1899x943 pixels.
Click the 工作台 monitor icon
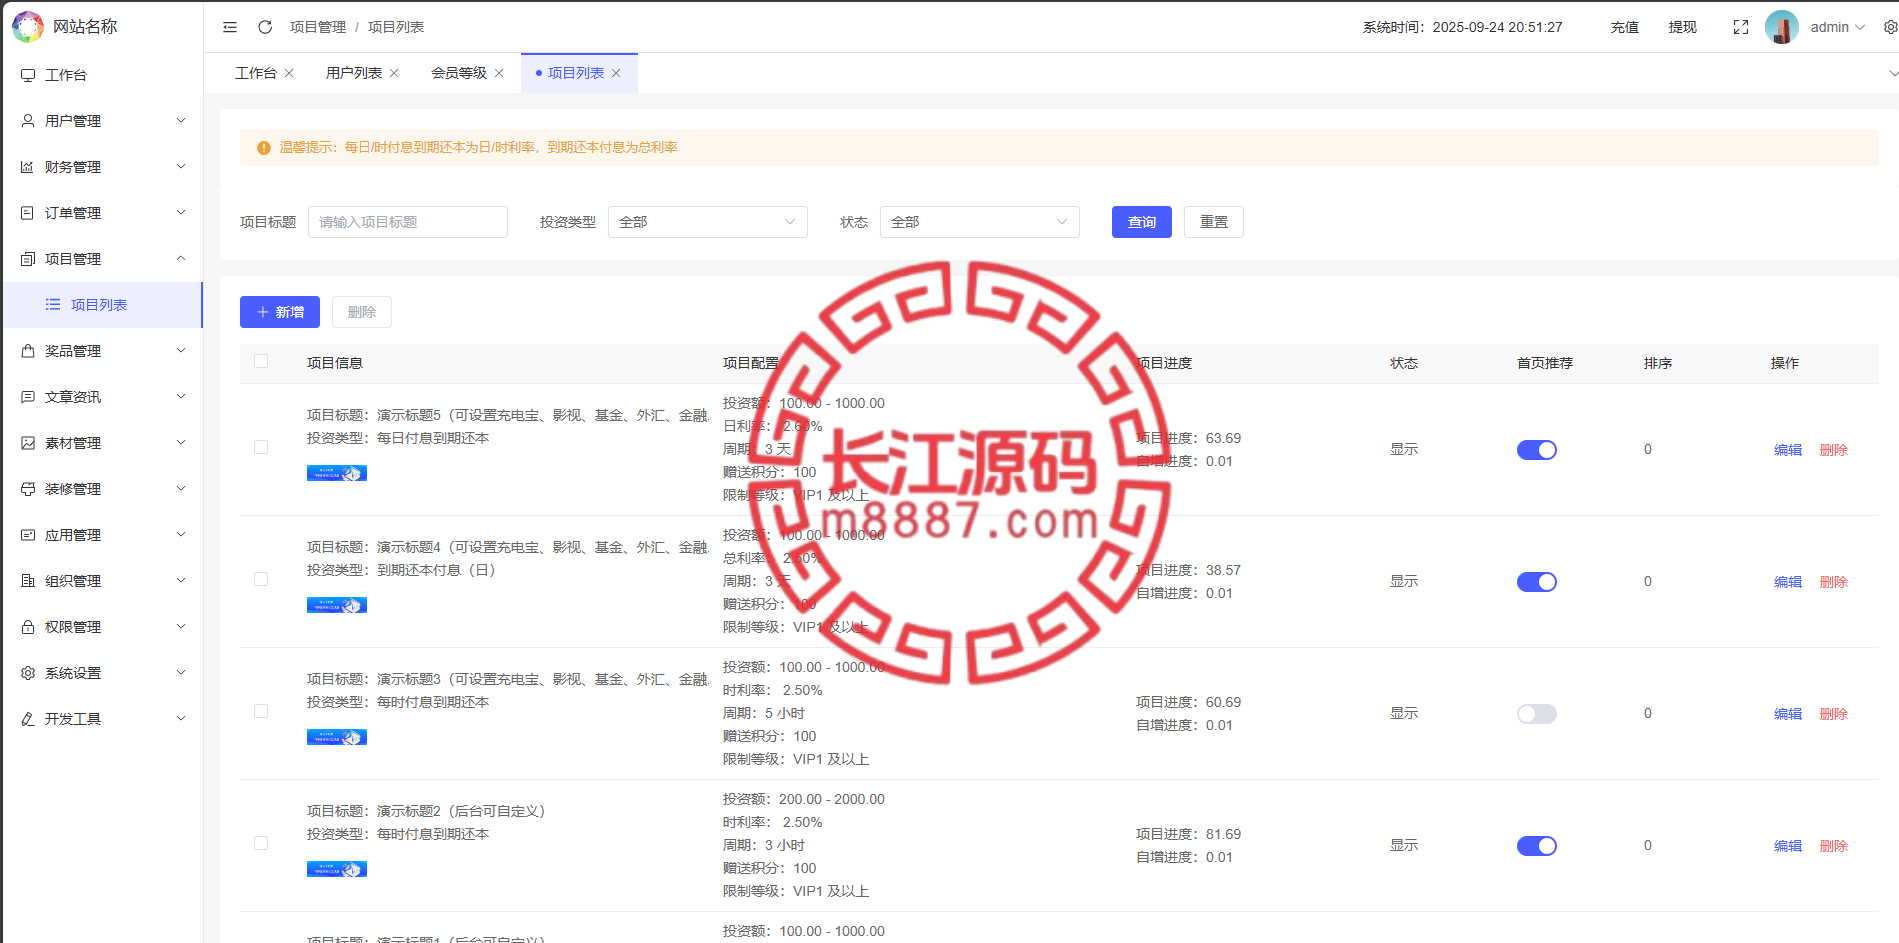point(28,75)
